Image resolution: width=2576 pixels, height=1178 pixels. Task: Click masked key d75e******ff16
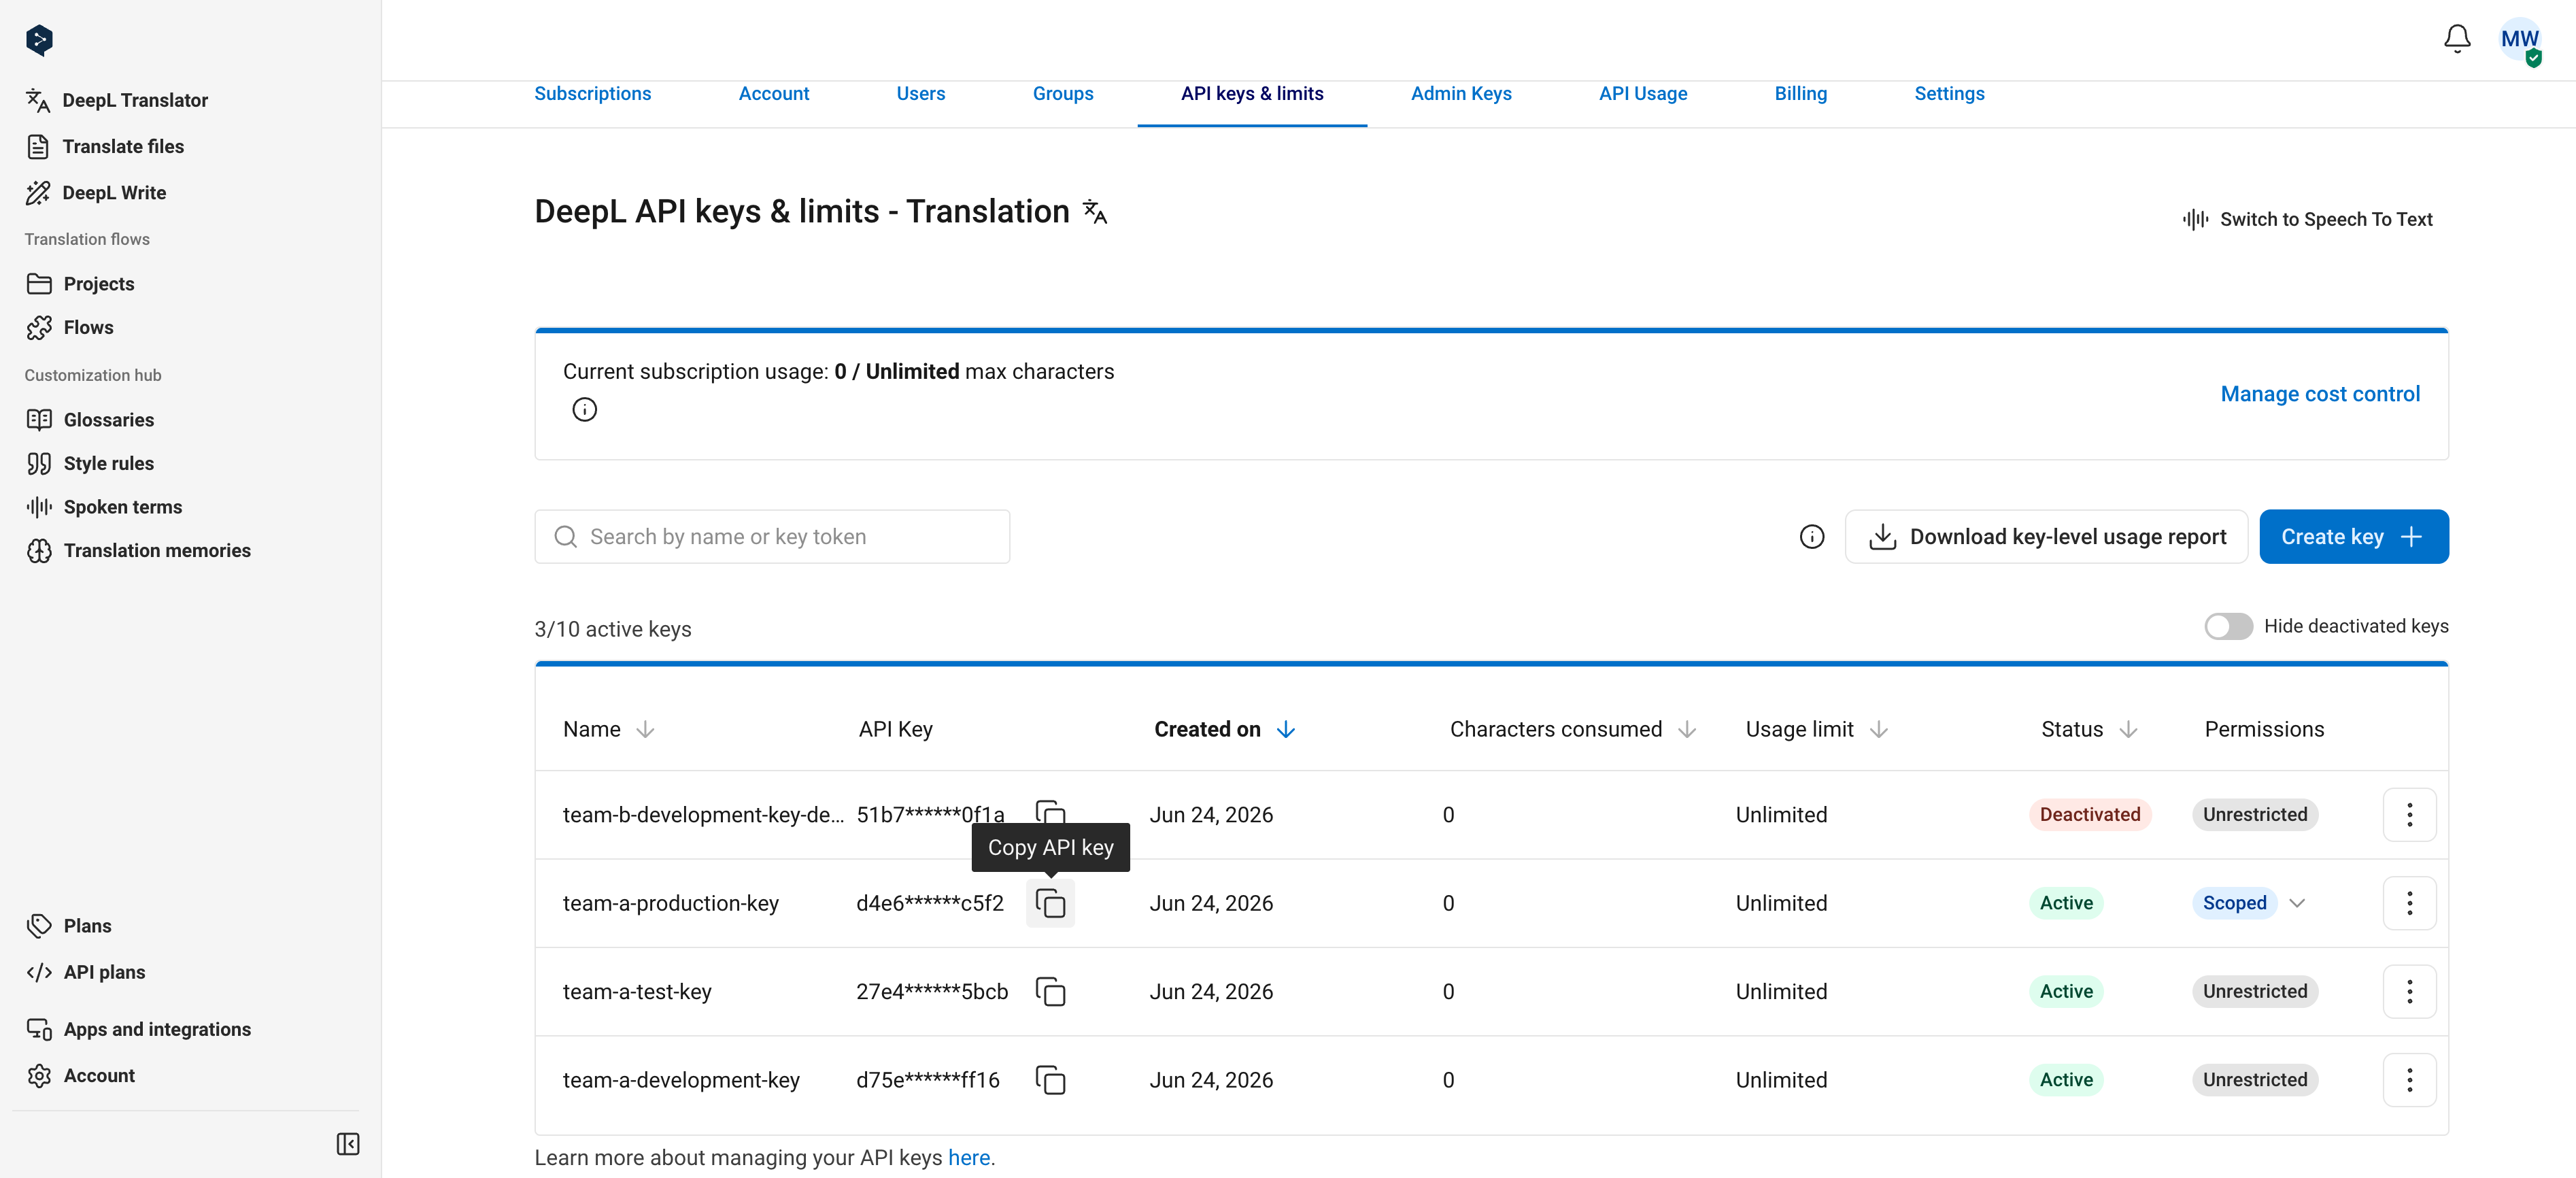pyautogui.click(x=928, y=1080)
